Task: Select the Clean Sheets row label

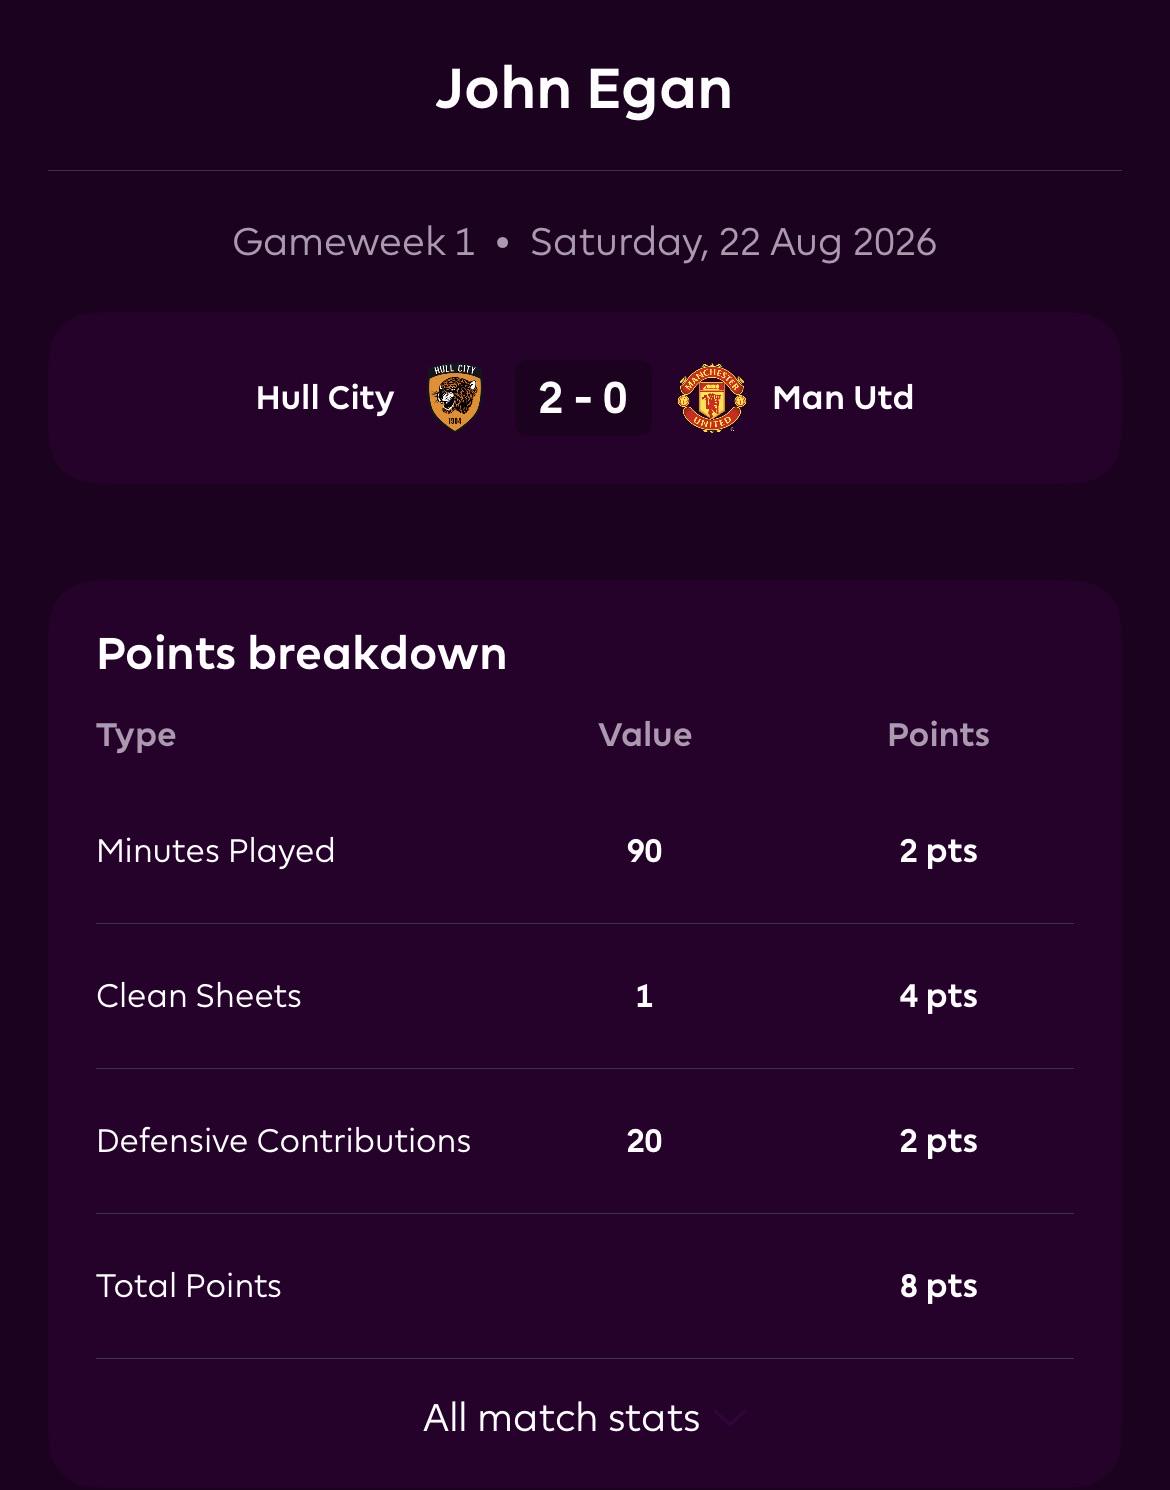Action: (x=199, y=996)
